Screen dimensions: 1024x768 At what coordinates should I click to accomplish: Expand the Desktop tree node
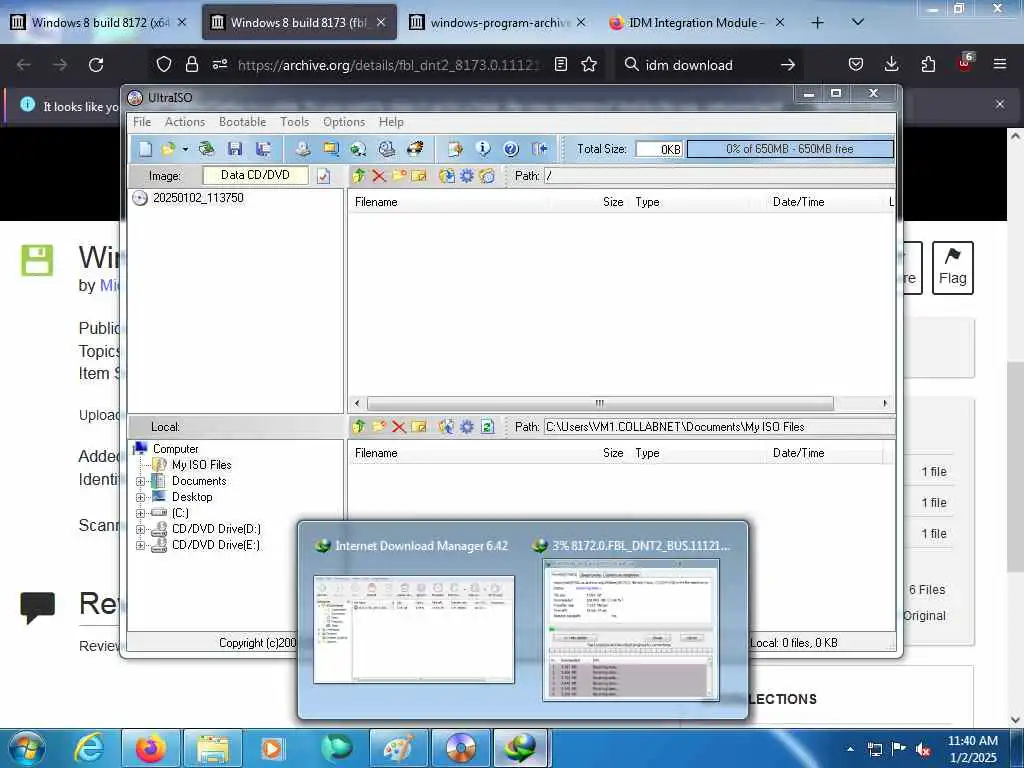tap(140, 498)
